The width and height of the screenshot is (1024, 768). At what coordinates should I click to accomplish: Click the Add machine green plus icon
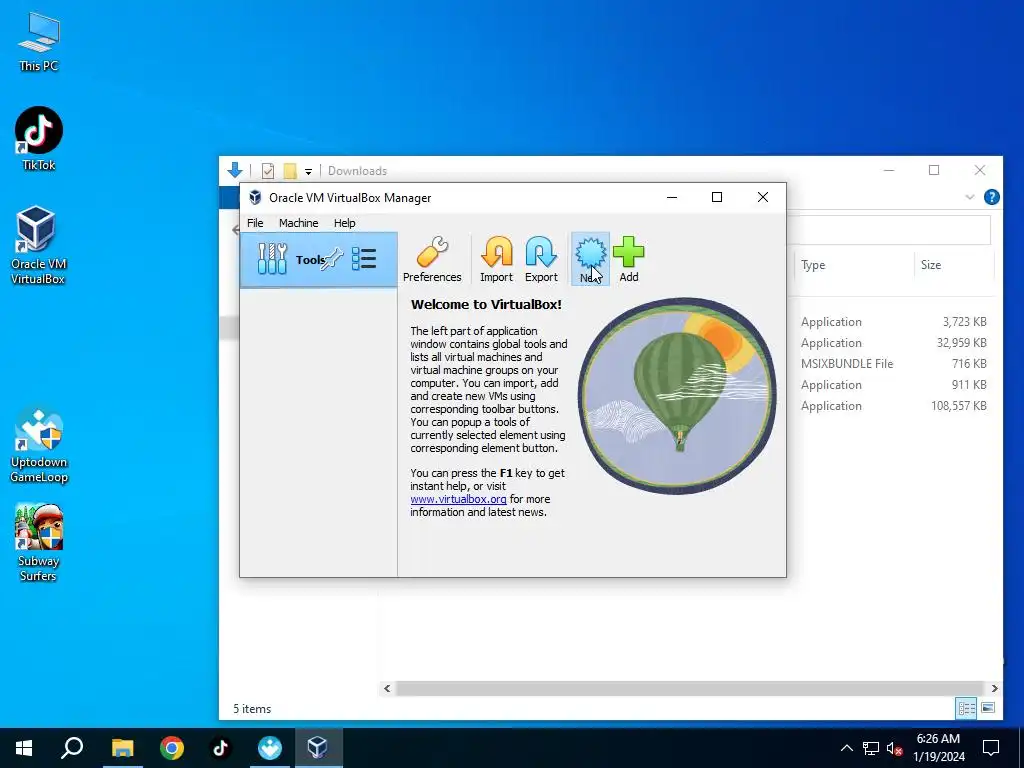pos(628,259)
